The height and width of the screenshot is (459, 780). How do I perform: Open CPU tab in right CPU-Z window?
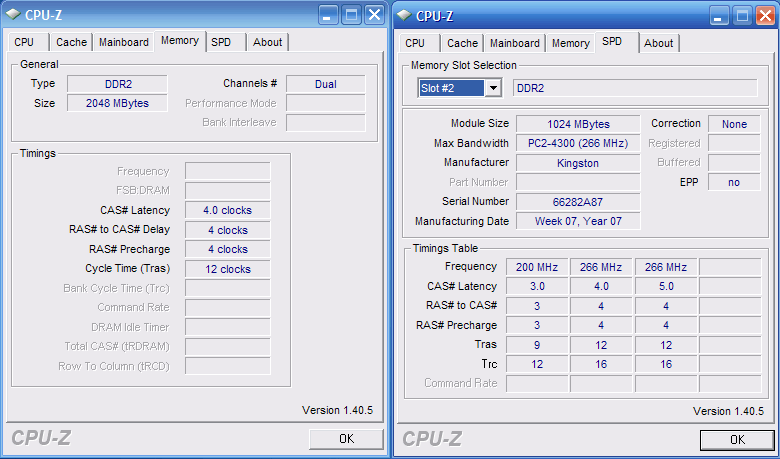tap(419, 43)
